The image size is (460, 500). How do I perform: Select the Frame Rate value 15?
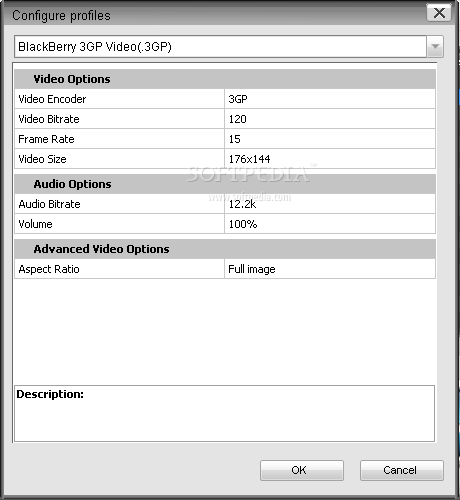pyautogui.click(x=330, y=139)
